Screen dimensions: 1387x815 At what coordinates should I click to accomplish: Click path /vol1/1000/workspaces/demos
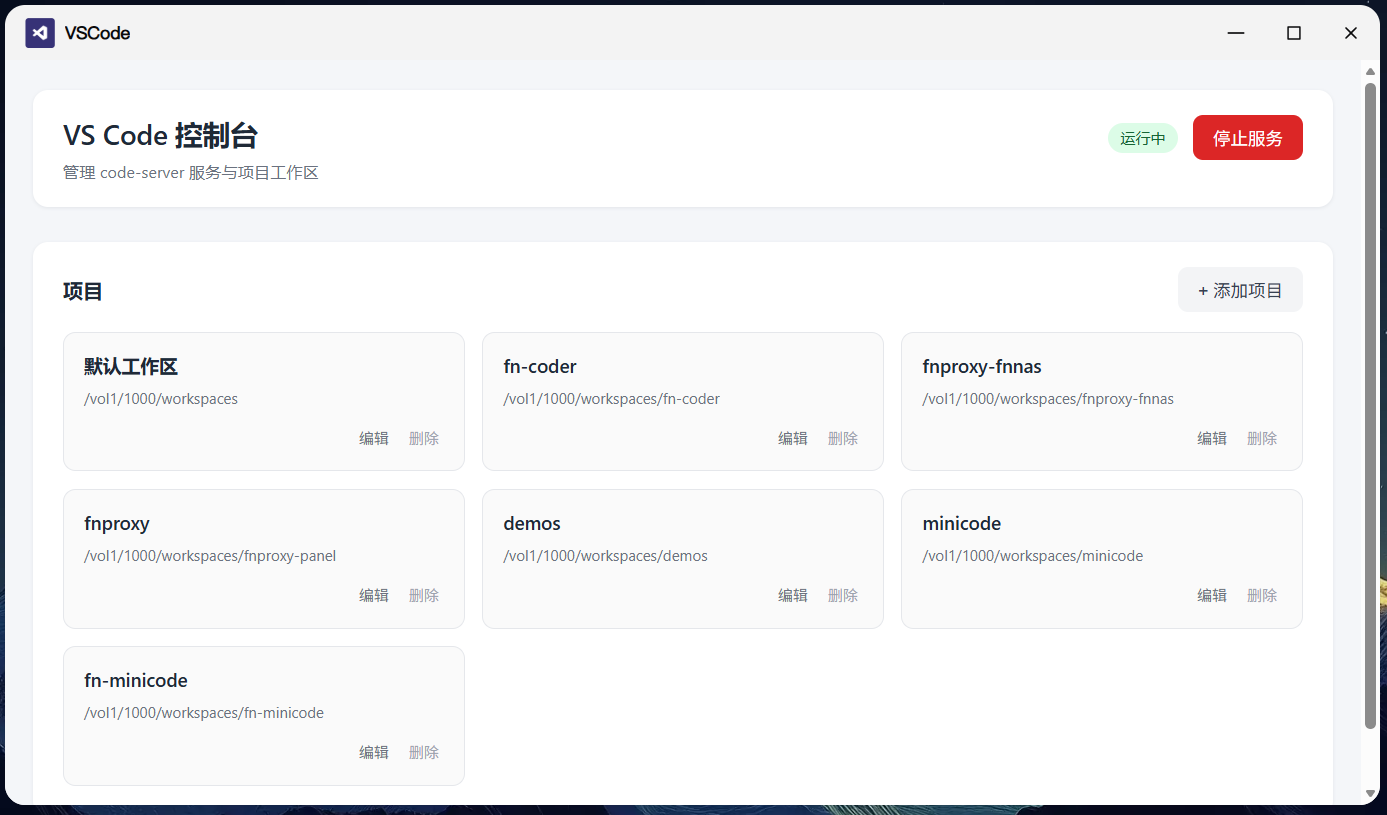click(x=605, y=556)
